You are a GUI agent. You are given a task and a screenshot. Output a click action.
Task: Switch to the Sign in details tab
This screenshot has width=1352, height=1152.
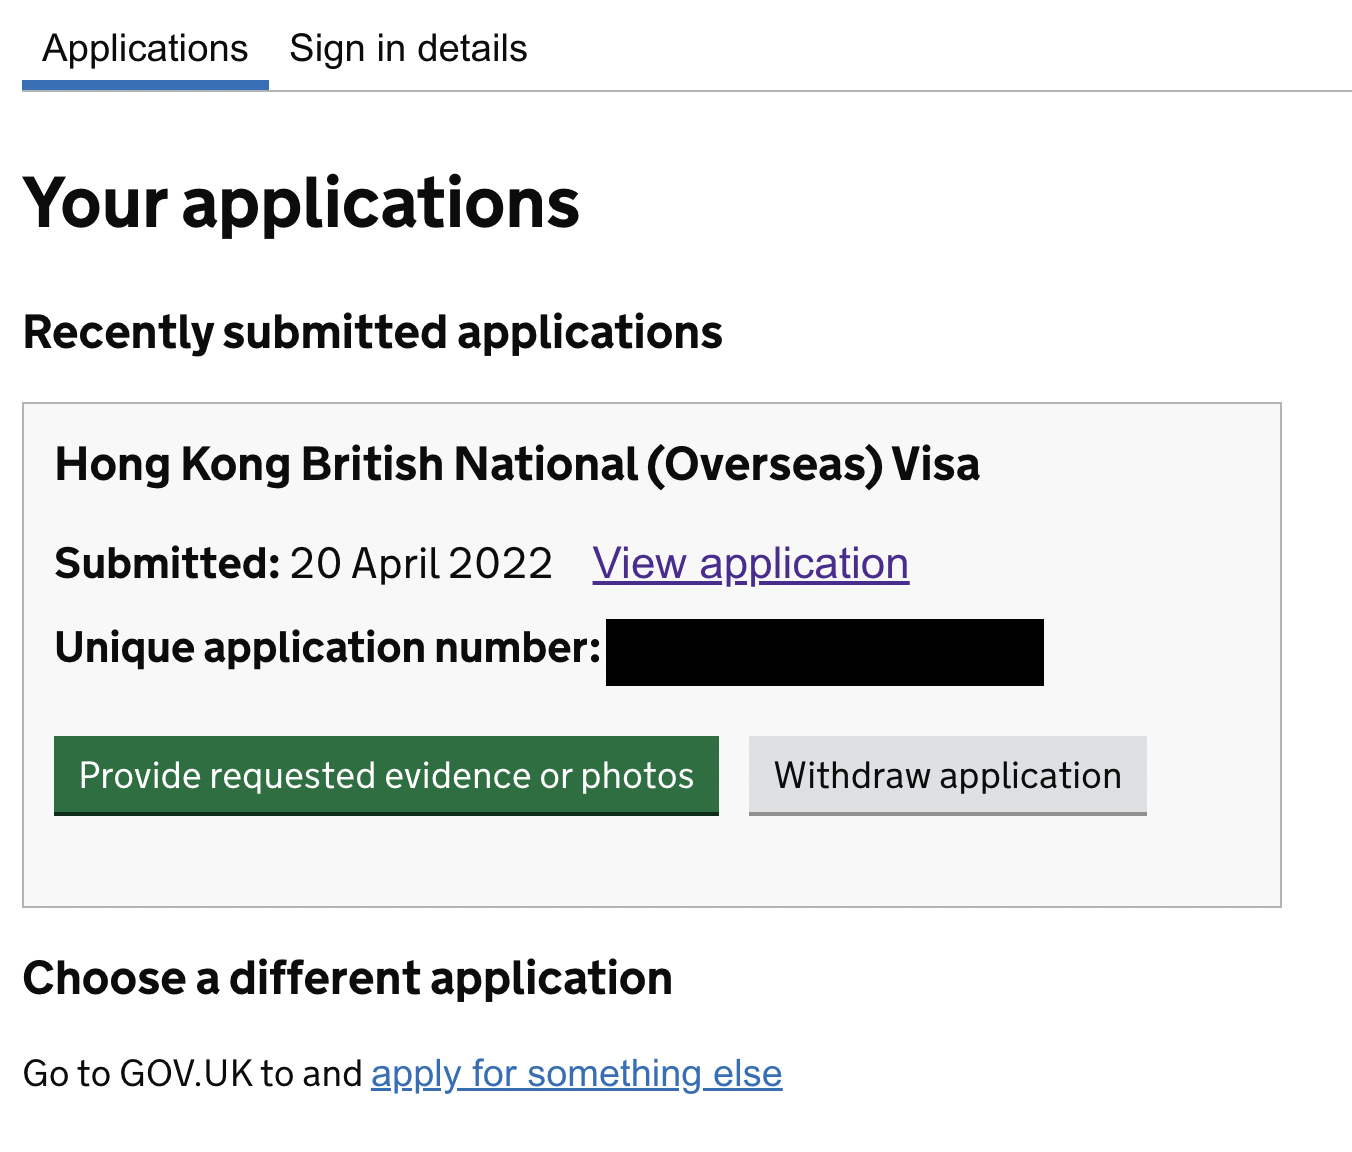pyautogui.click(x=407, y=47)
